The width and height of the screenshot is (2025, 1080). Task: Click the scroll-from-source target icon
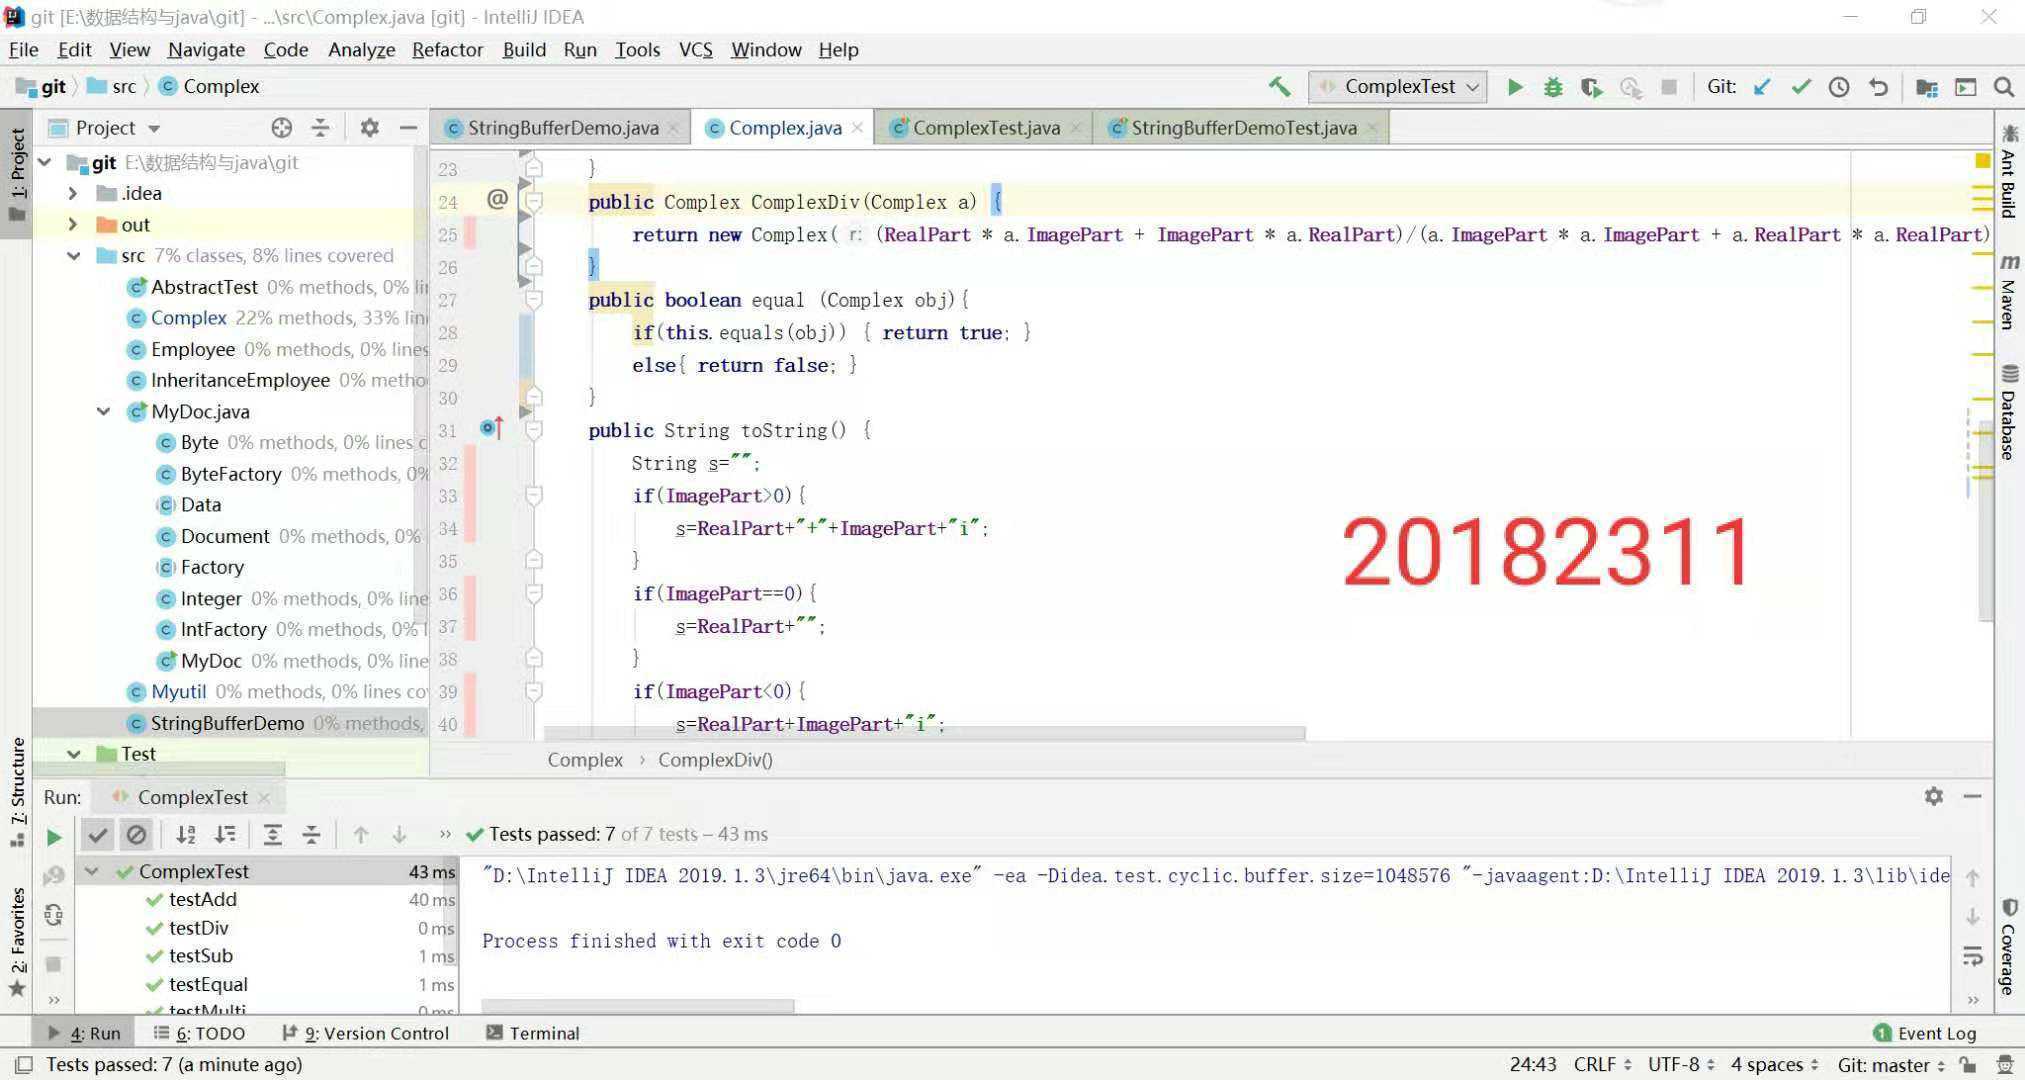281,128
